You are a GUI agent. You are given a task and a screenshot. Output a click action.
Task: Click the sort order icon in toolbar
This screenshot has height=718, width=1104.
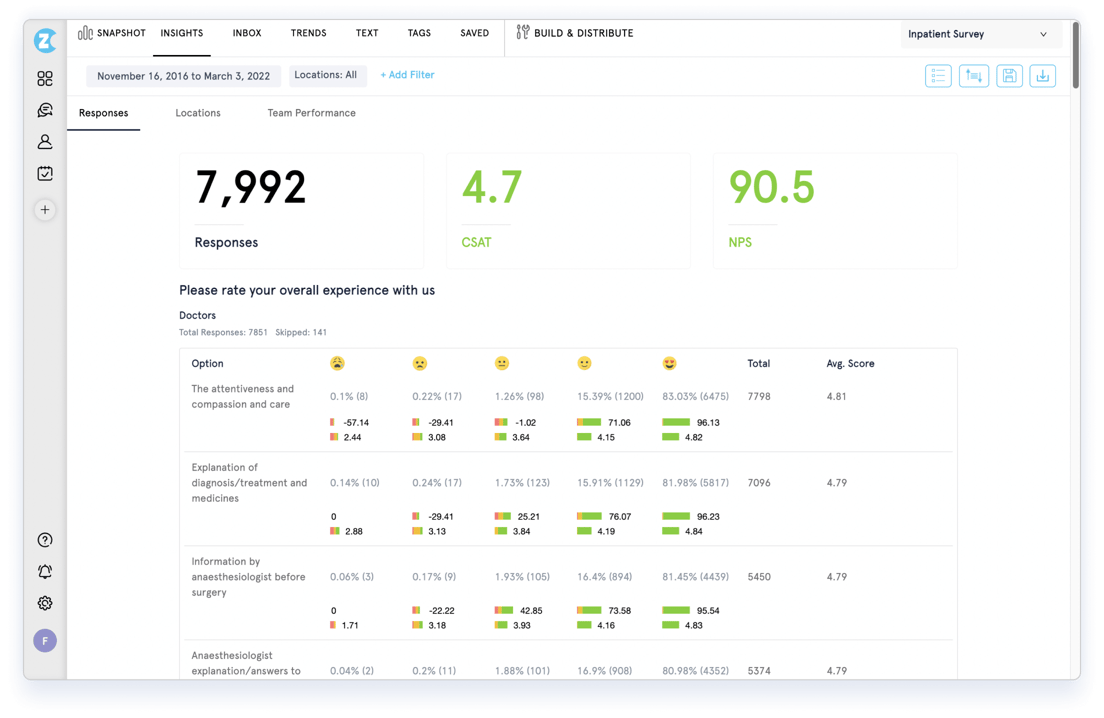point(973,76)
